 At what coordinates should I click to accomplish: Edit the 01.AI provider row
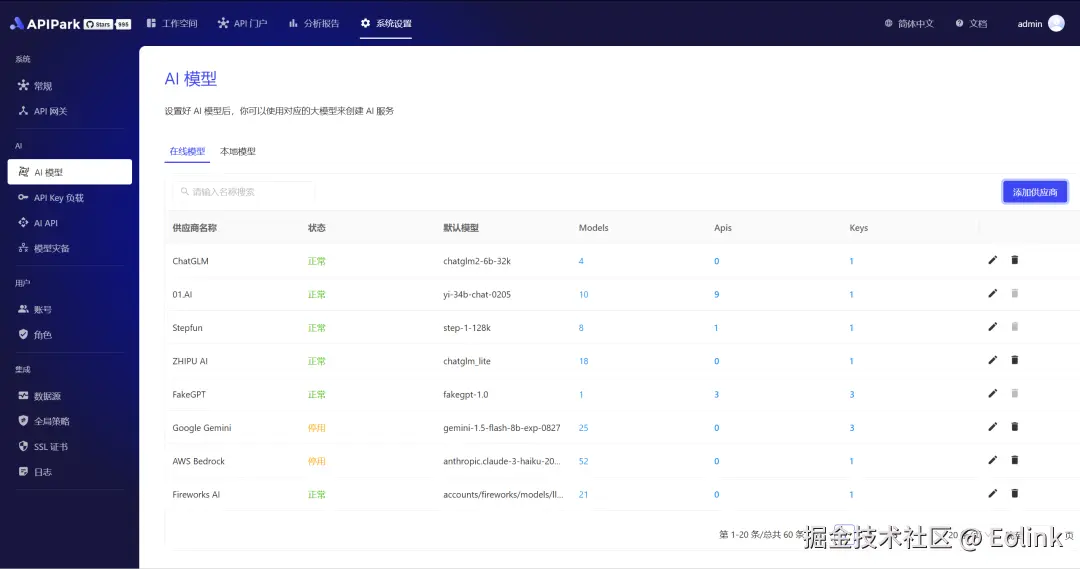click(x=993, y=293)
